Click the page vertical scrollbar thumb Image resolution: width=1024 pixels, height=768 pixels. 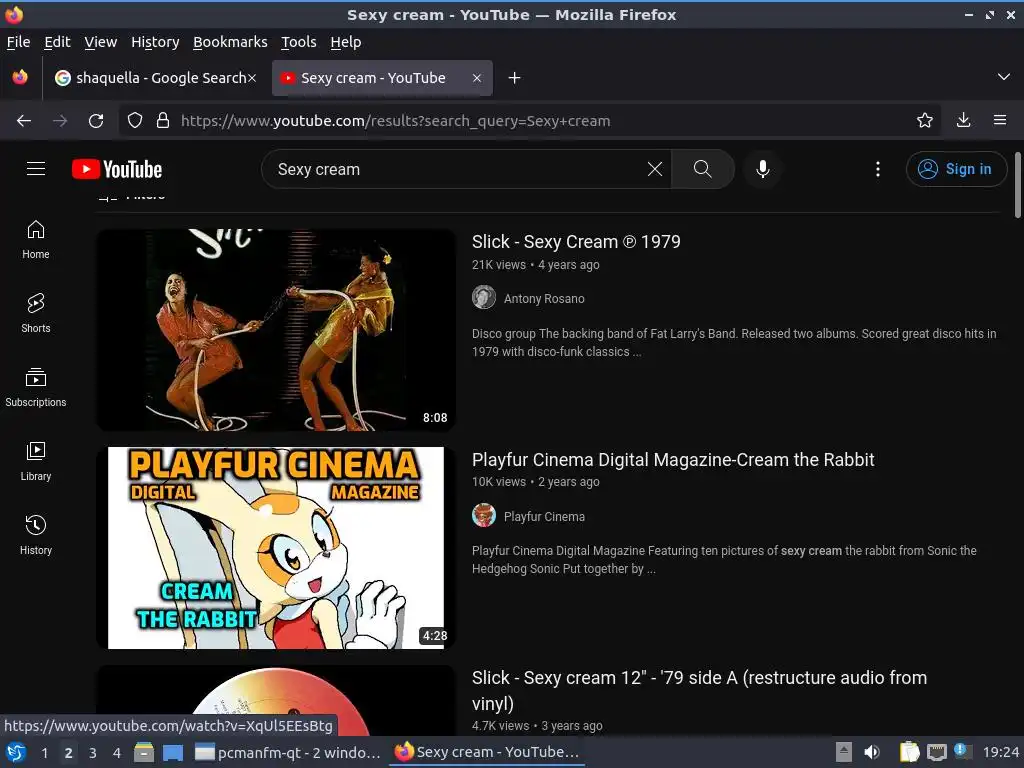(1017, 185)
